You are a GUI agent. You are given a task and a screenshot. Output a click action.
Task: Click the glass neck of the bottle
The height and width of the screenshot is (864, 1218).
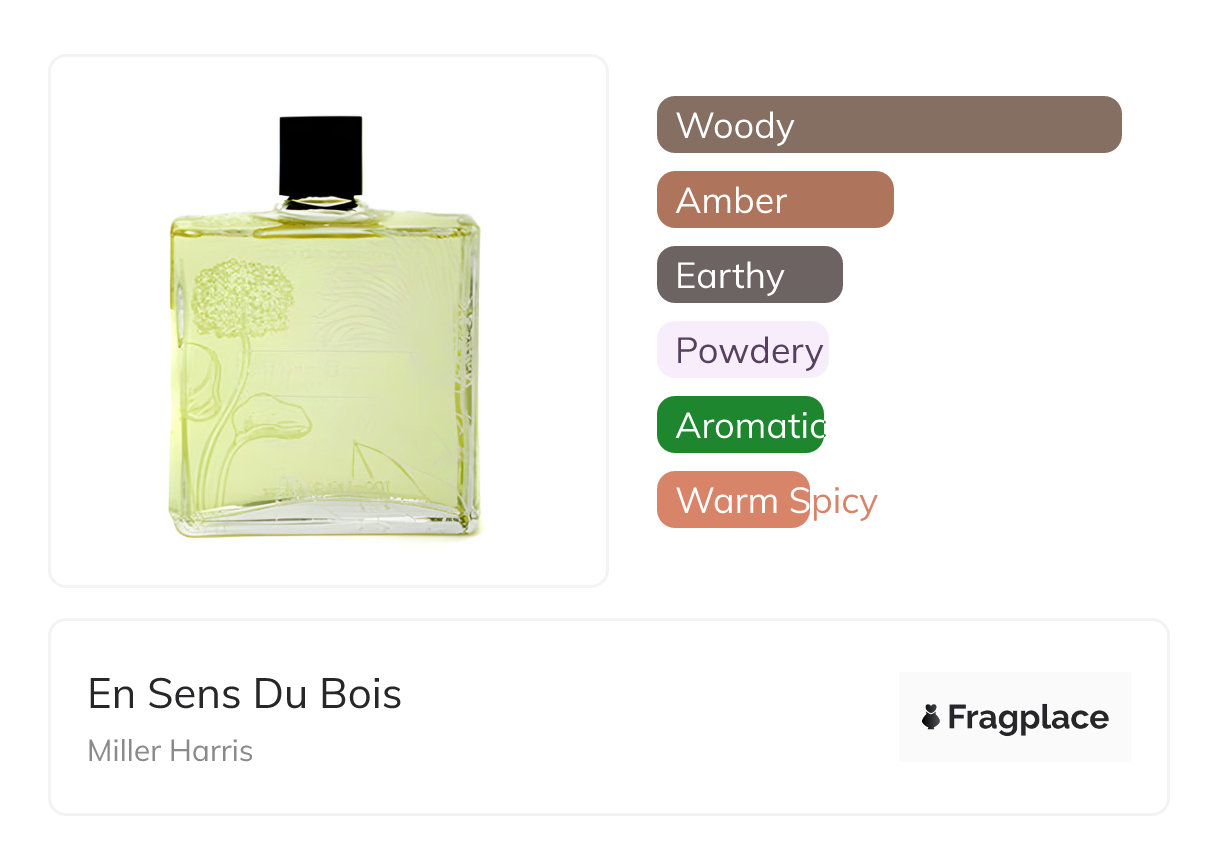point(321,205)
